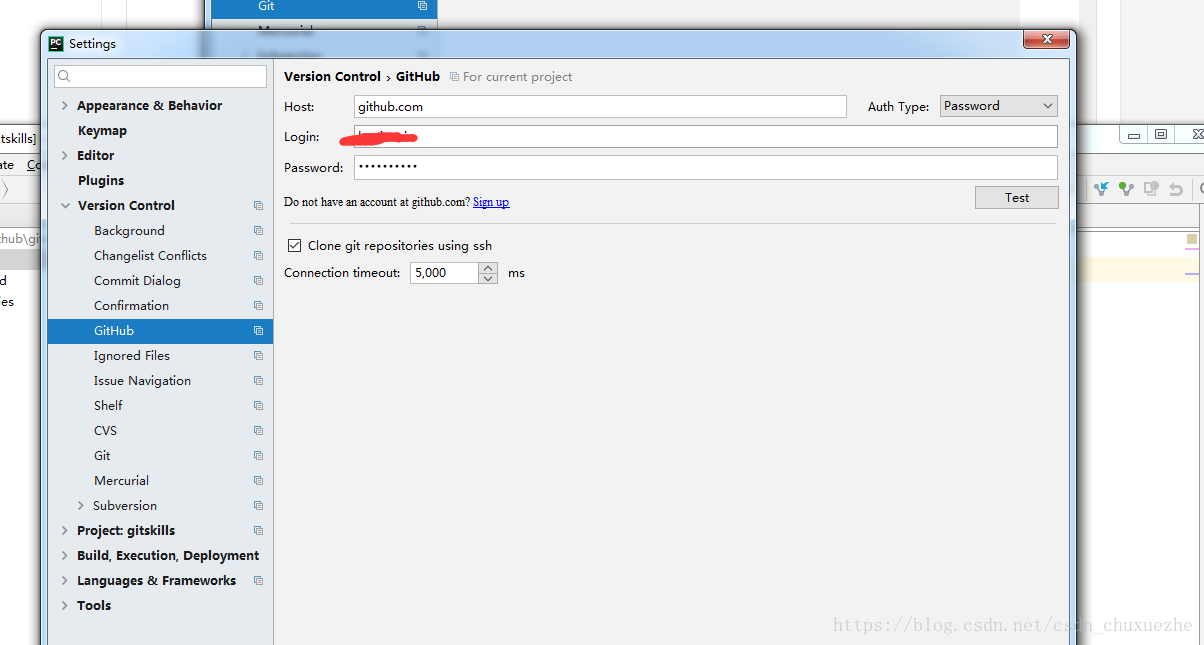
Task: Expand Languages & Frameworks section
Action: point(65,580)
